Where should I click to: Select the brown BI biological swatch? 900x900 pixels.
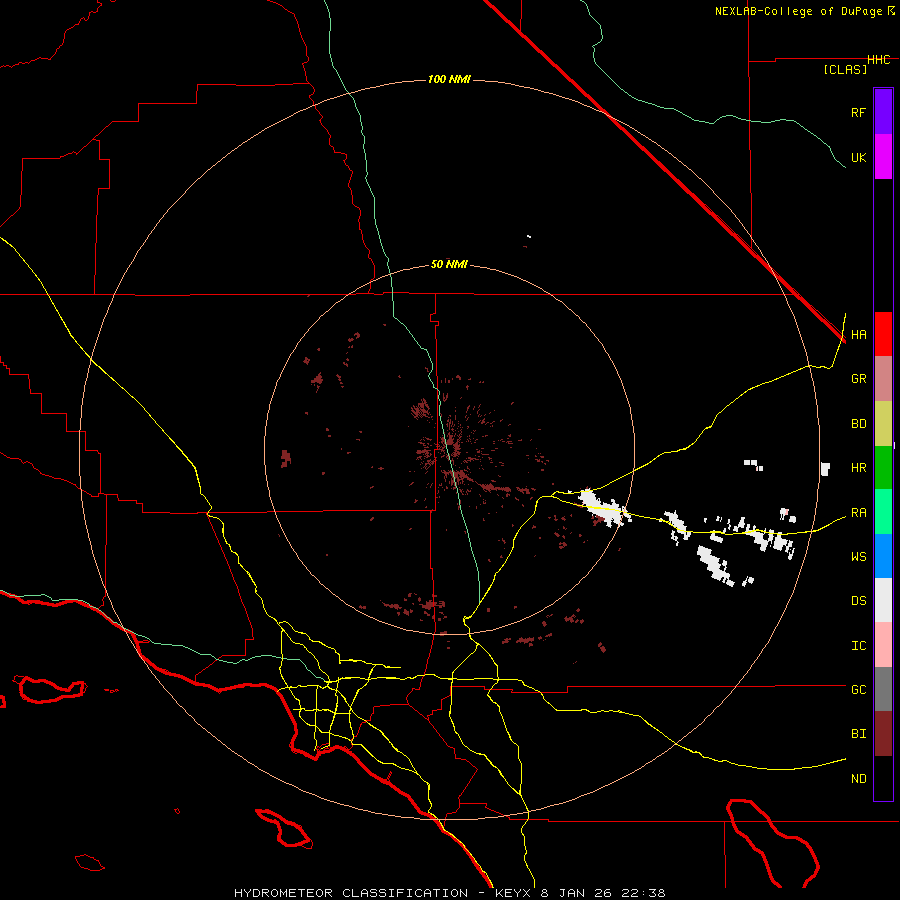[x=883, y=733]
